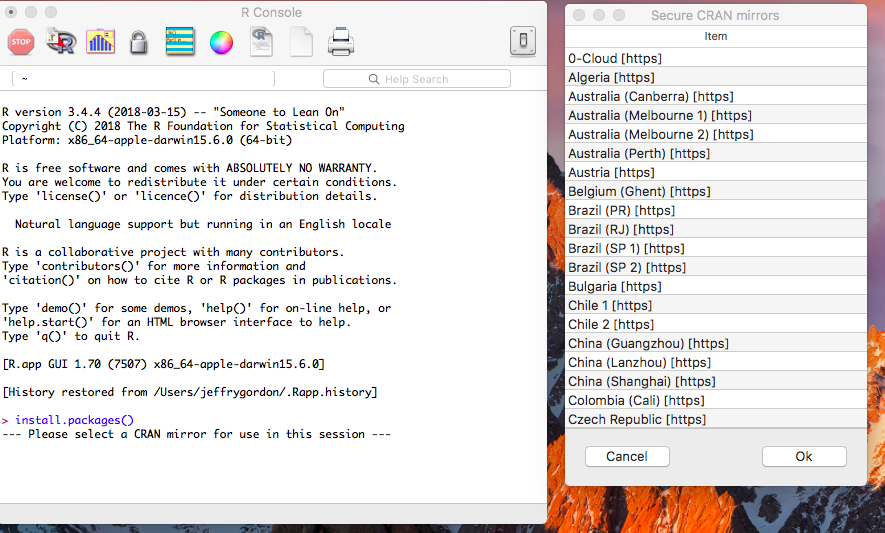
Task: Open an R document in editor
Action: [x=262, y=42]
